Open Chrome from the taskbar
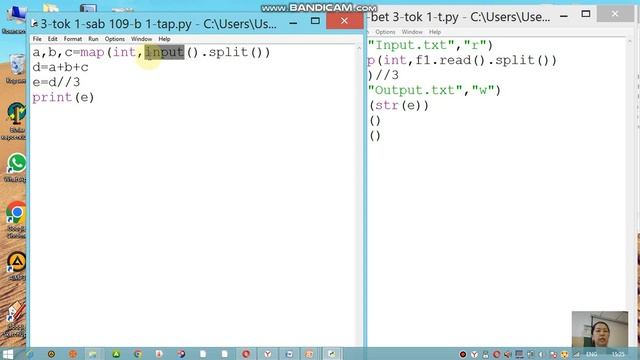Screen dimensions: 640x360 click(x=138, y=354)
